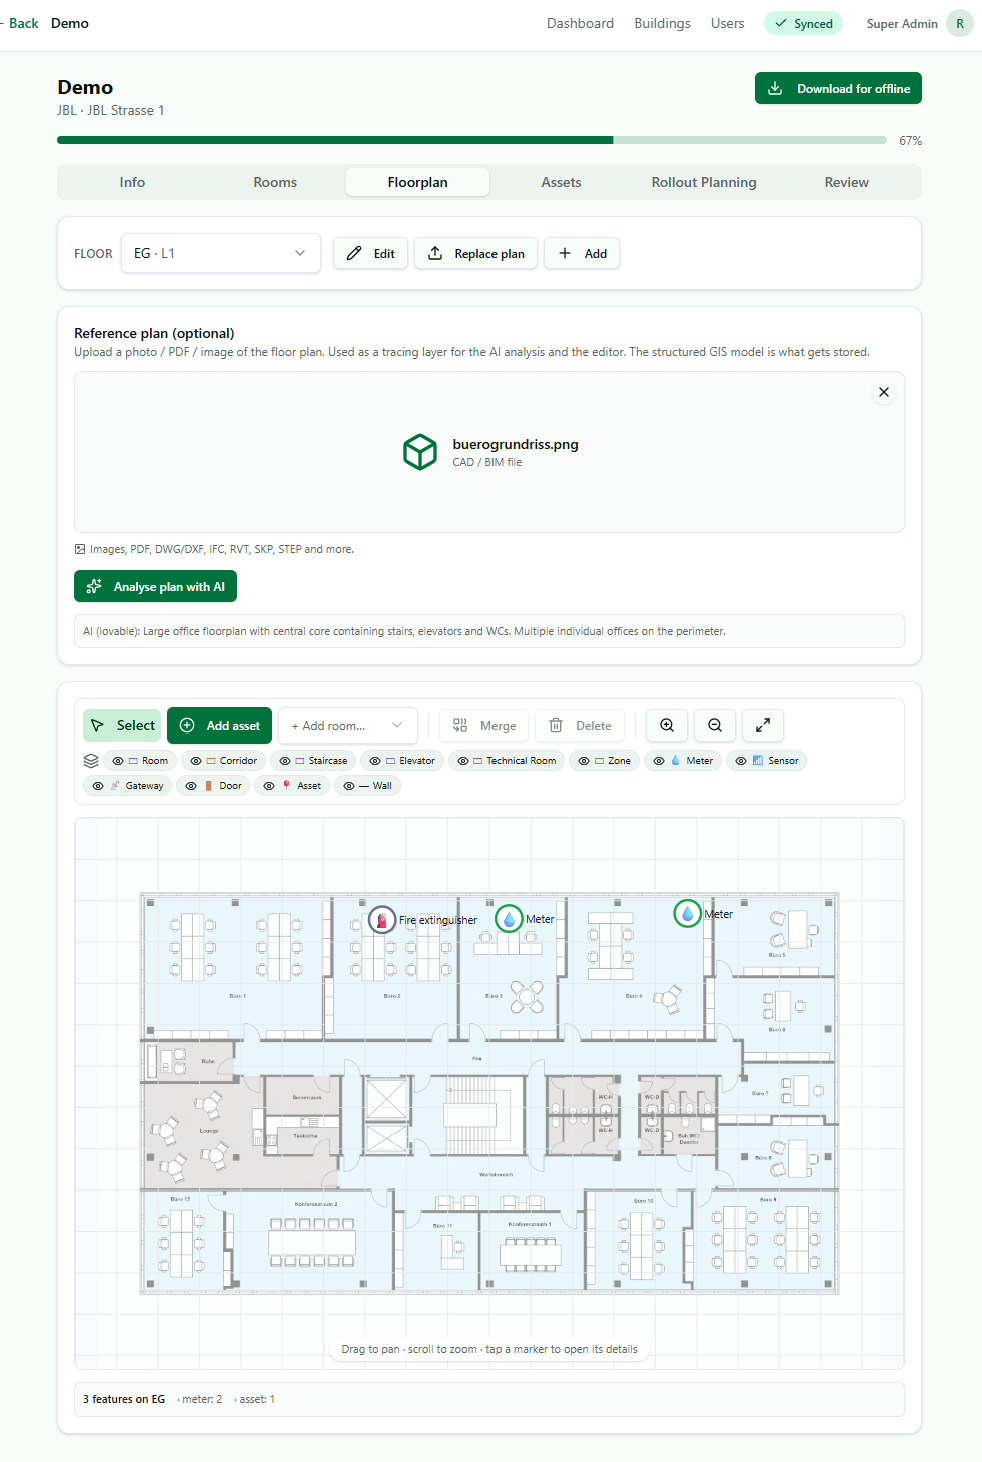The width and height of the screenshot is (982, 1462).
Task: Click the '3 features on EG' summary text
Action: coord(124,1399)
